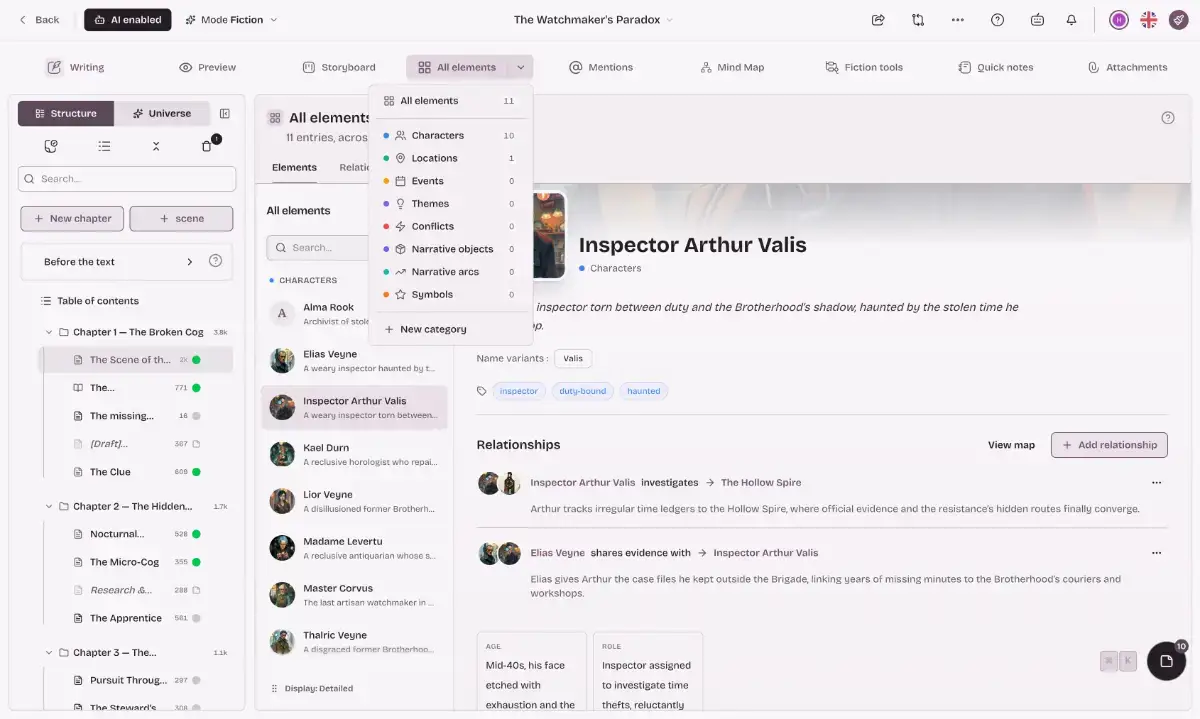
Task: Open the Mind Map tab
Action: click(x=732, y=67)
